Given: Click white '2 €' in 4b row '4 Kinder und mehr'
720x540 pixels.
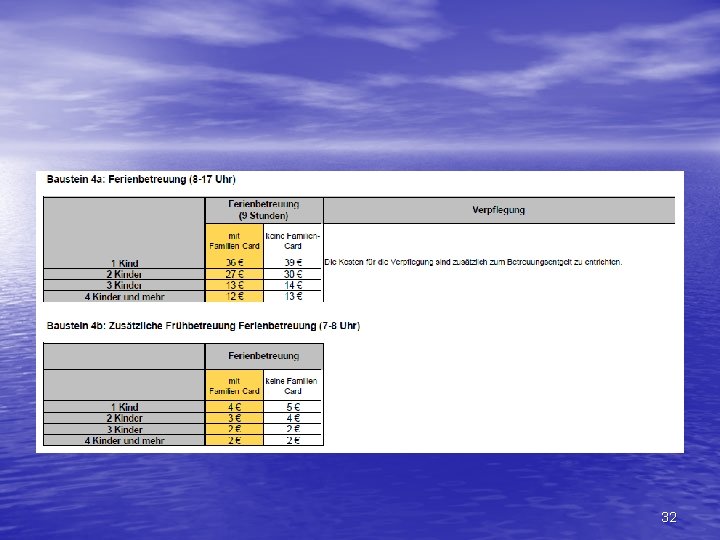Looking at the screenshot, I should pyautogui.click(x=293, y=440).
